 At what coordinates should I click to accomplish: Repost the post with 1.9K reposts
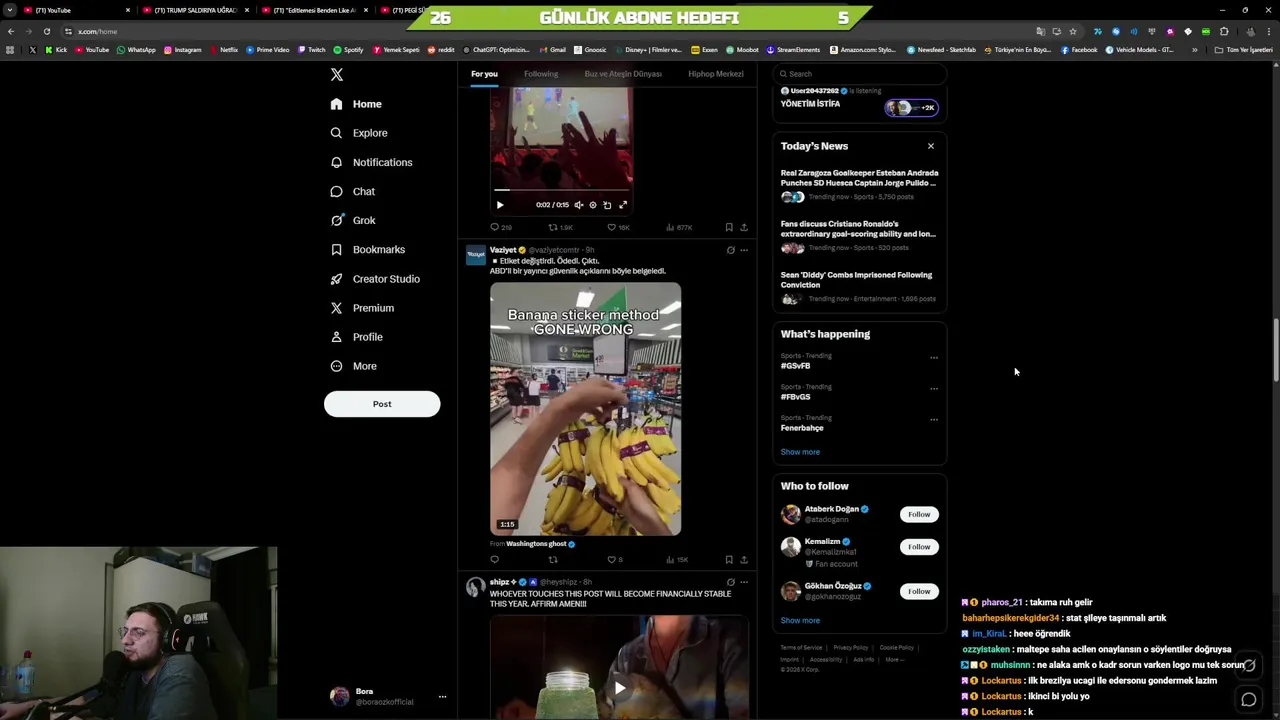point(560,227)
